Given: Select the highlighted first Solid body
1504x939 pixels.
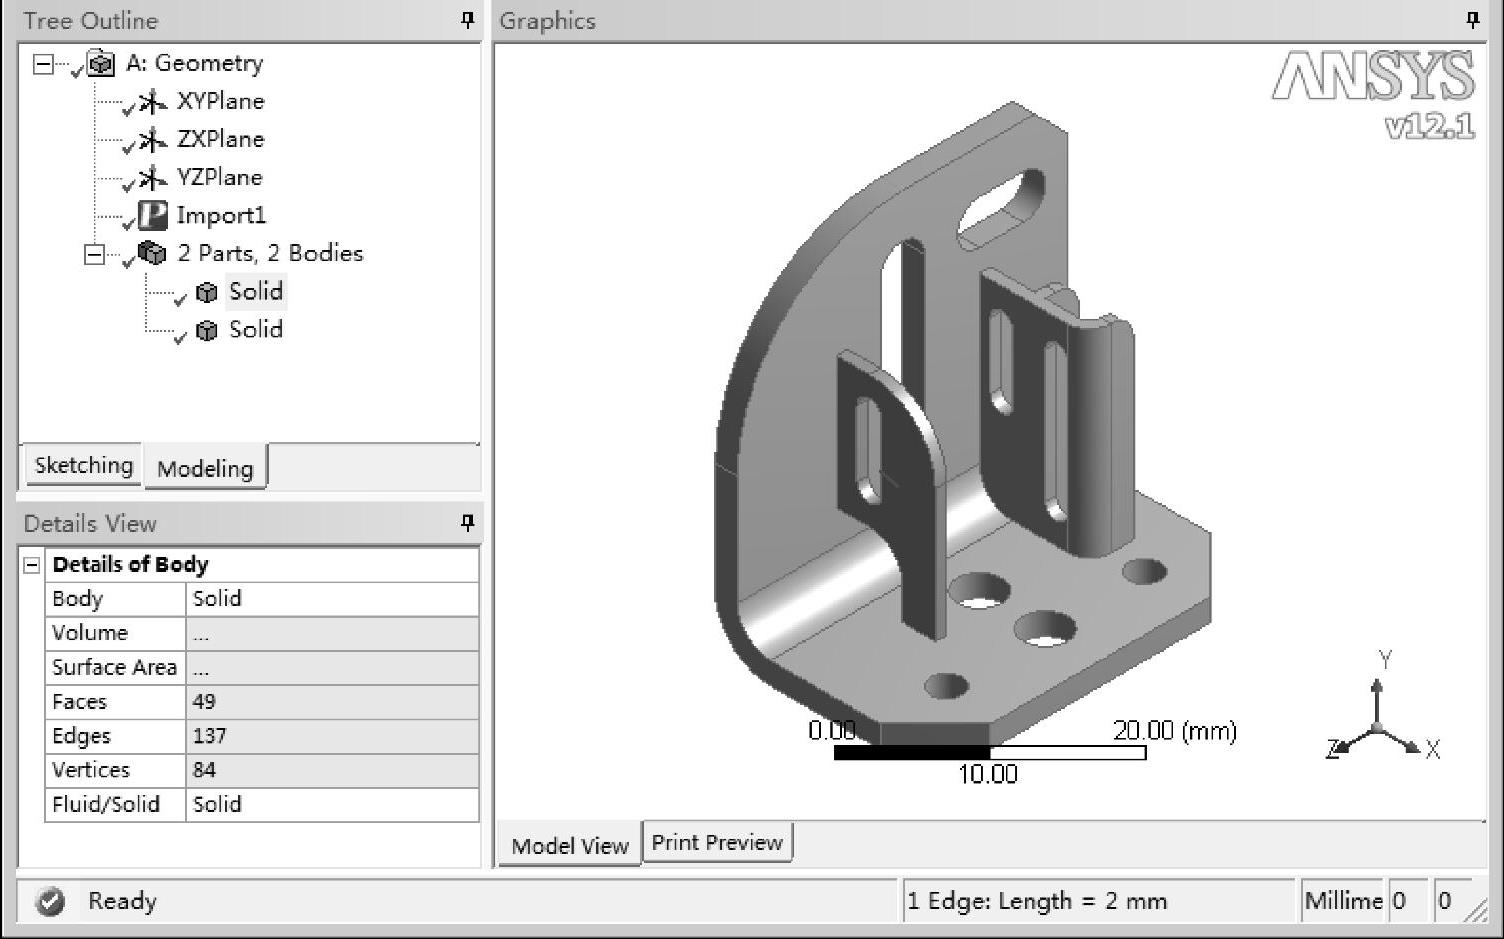Looking at the screenshot, I should click(256, 291).
